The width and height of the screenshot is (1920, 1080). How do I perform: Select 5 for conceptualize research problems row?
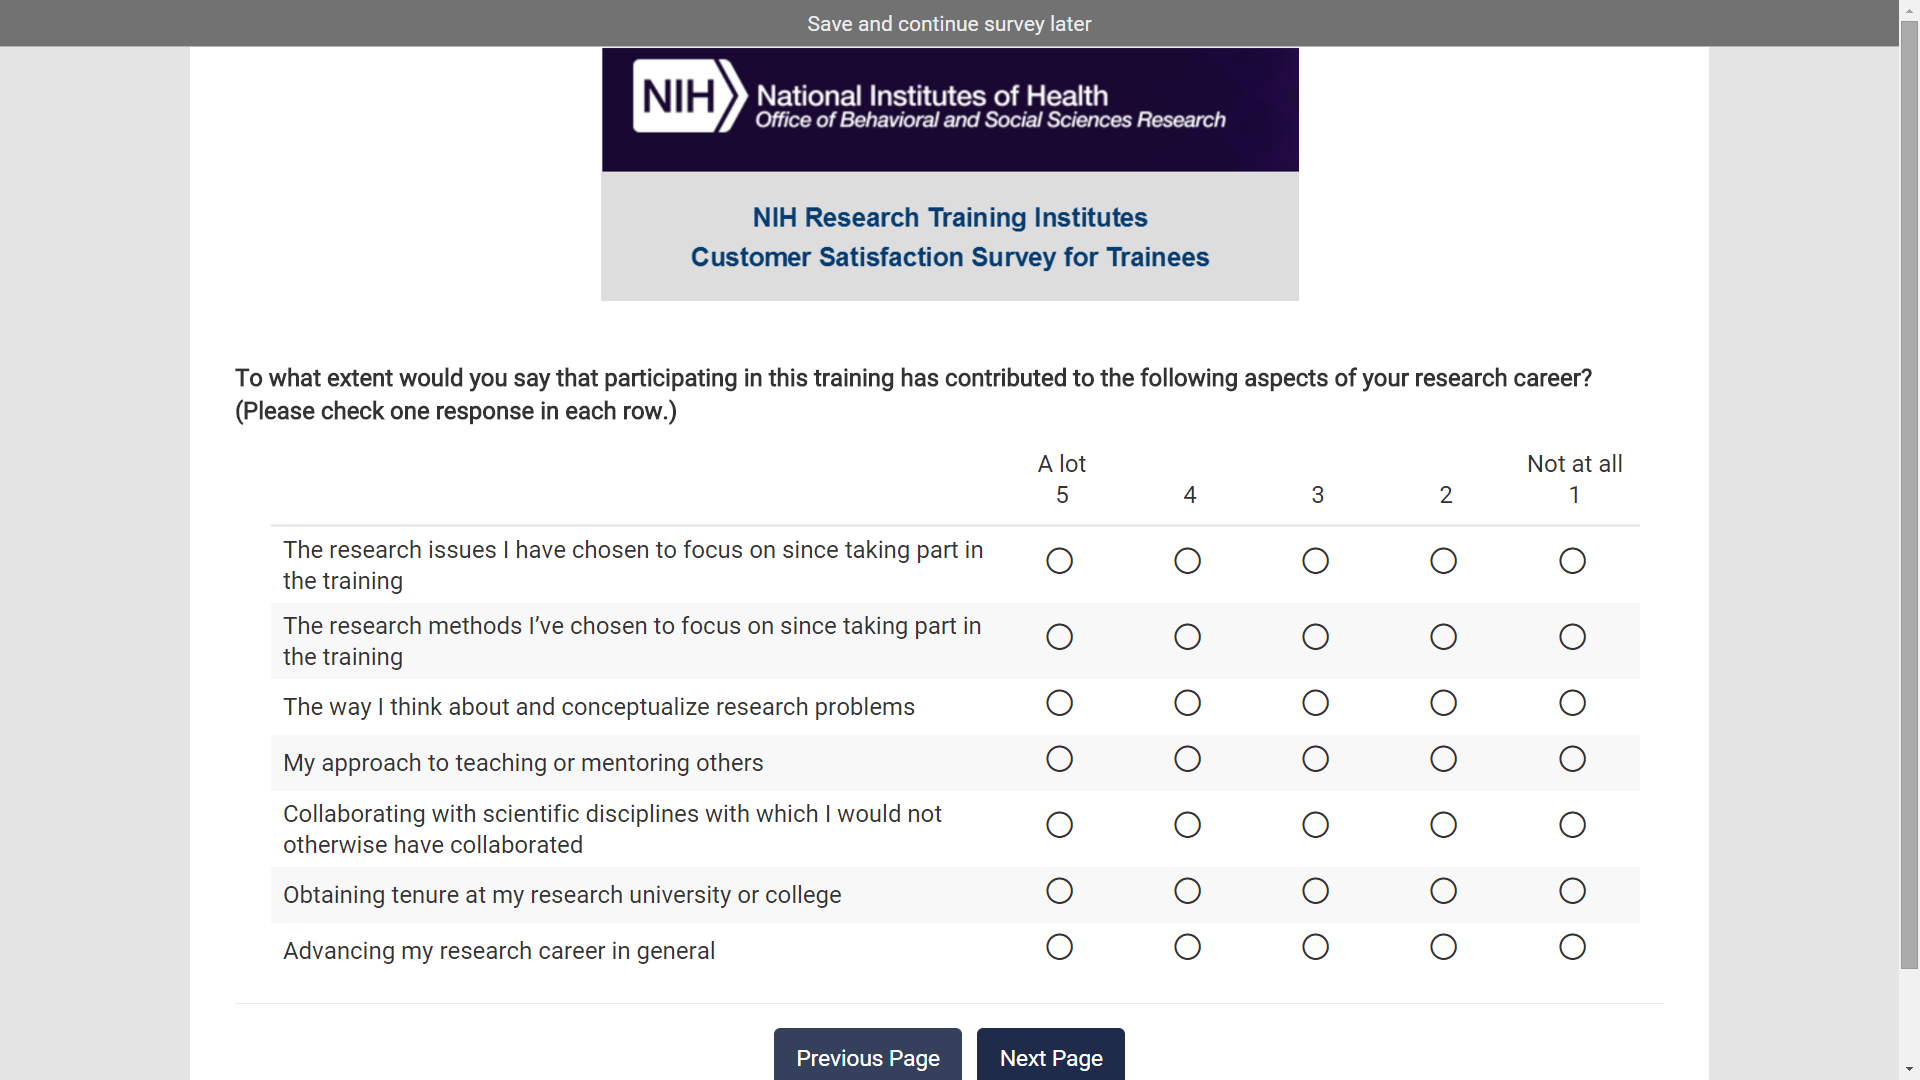1059,703
